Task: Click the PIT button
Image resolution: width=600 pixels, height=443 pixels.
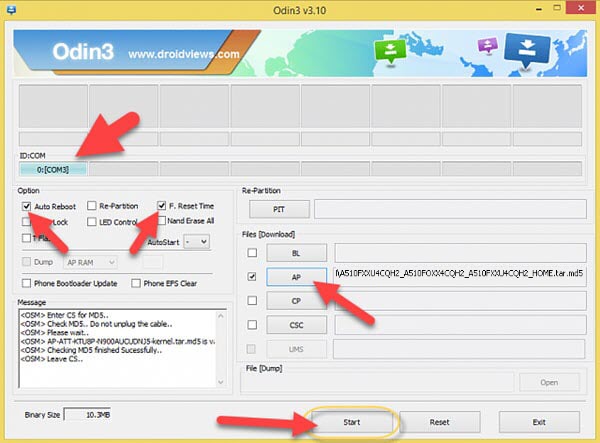Action: click(x=279, y=209)
